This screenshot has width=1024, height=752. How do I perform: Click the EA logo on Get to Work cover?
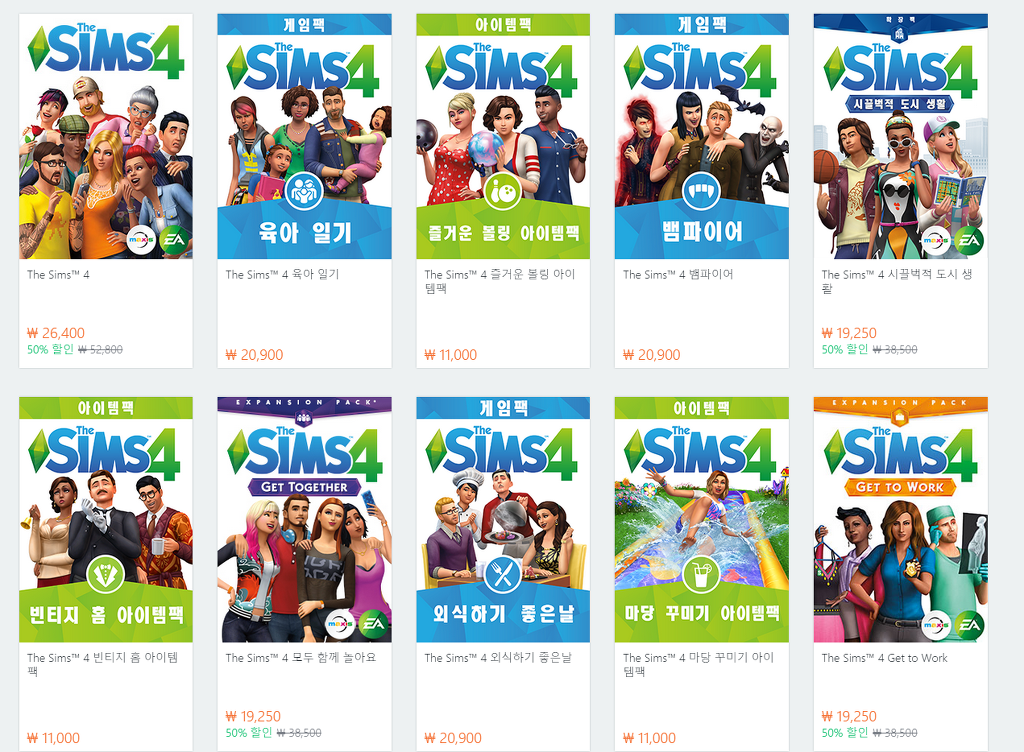click(969, 625)
